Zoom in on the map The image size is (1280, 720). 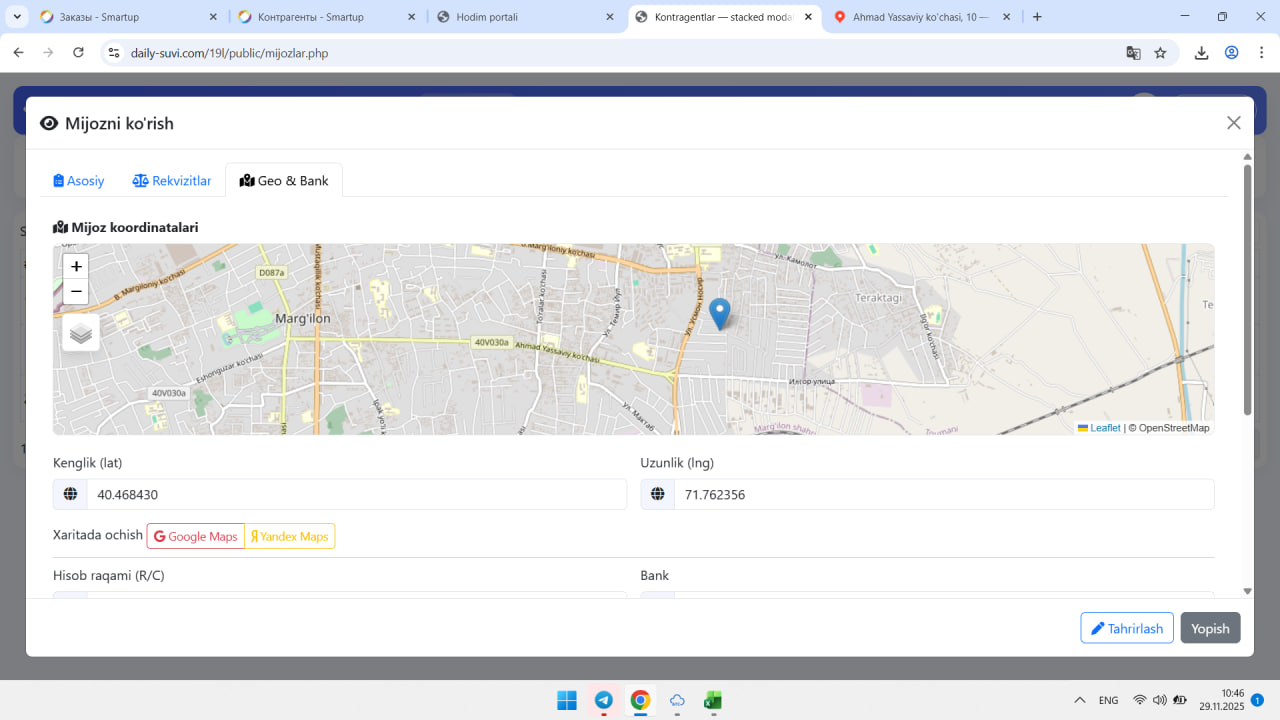pyautogui.click(x=76, y=267)
